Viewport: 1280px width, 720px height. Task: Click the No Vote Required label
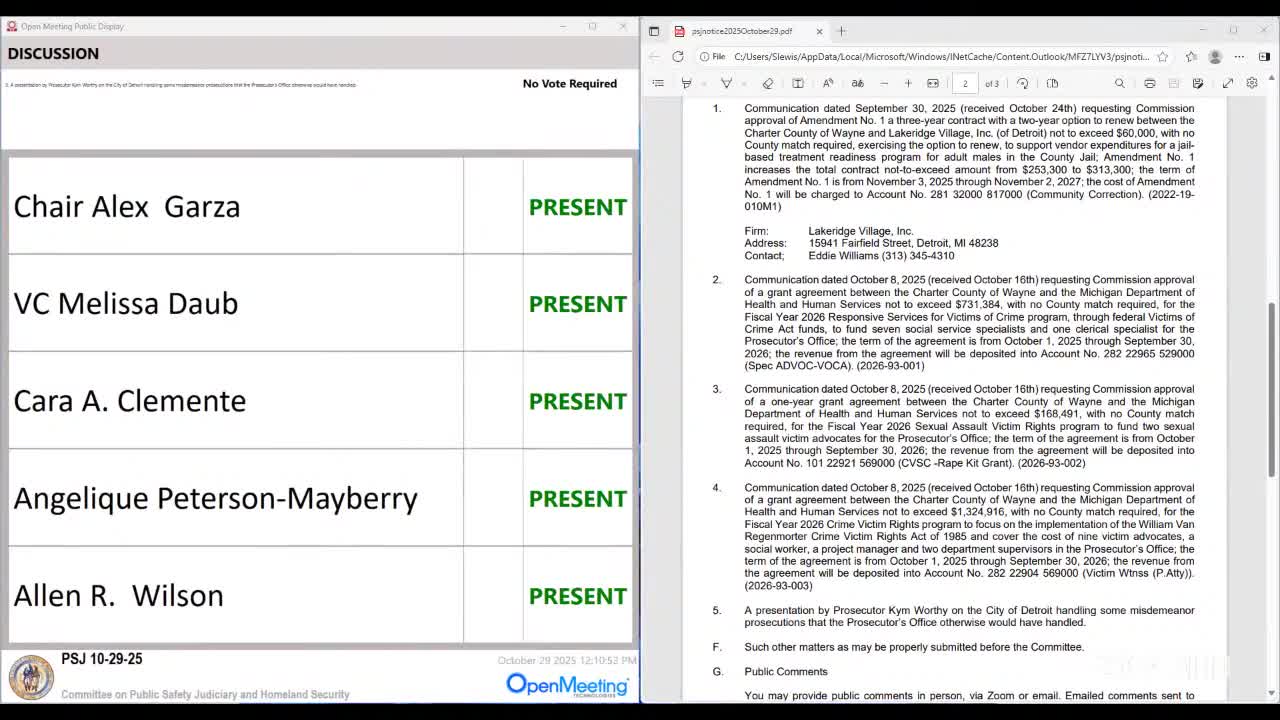[x=570, y=83]
